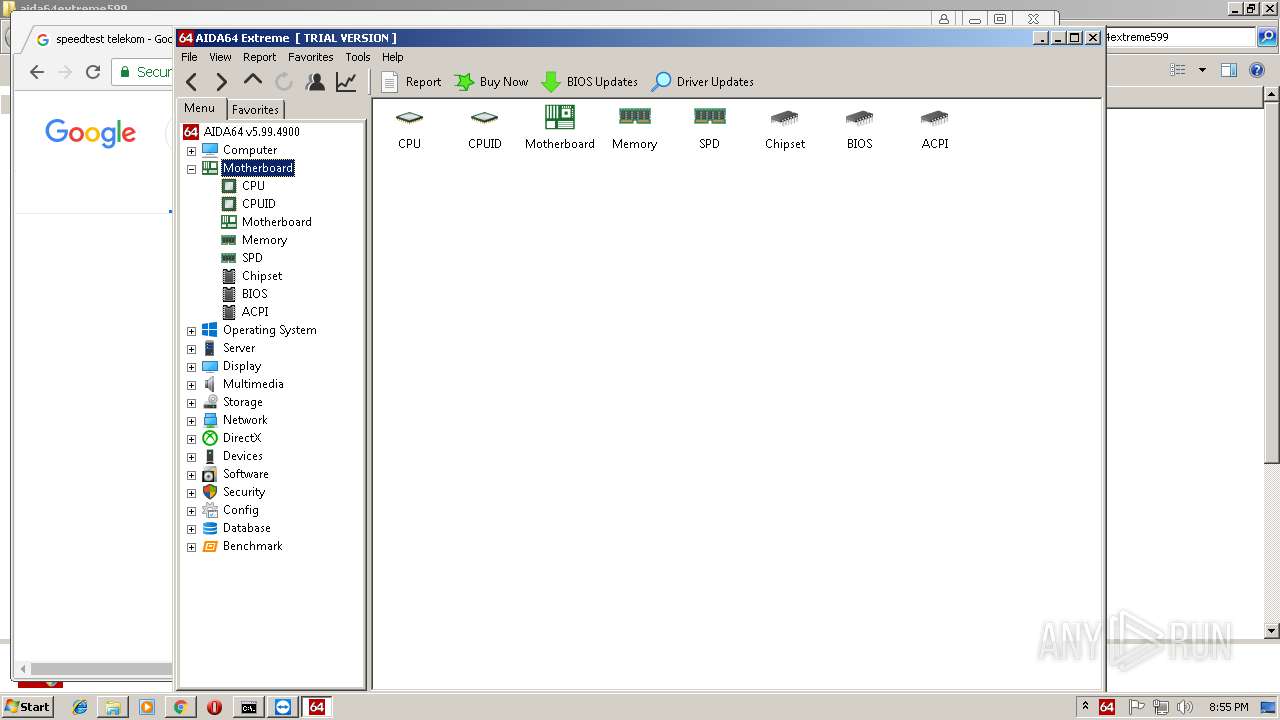Open the BIOS icon in the right pane

[x=860, y=128]
